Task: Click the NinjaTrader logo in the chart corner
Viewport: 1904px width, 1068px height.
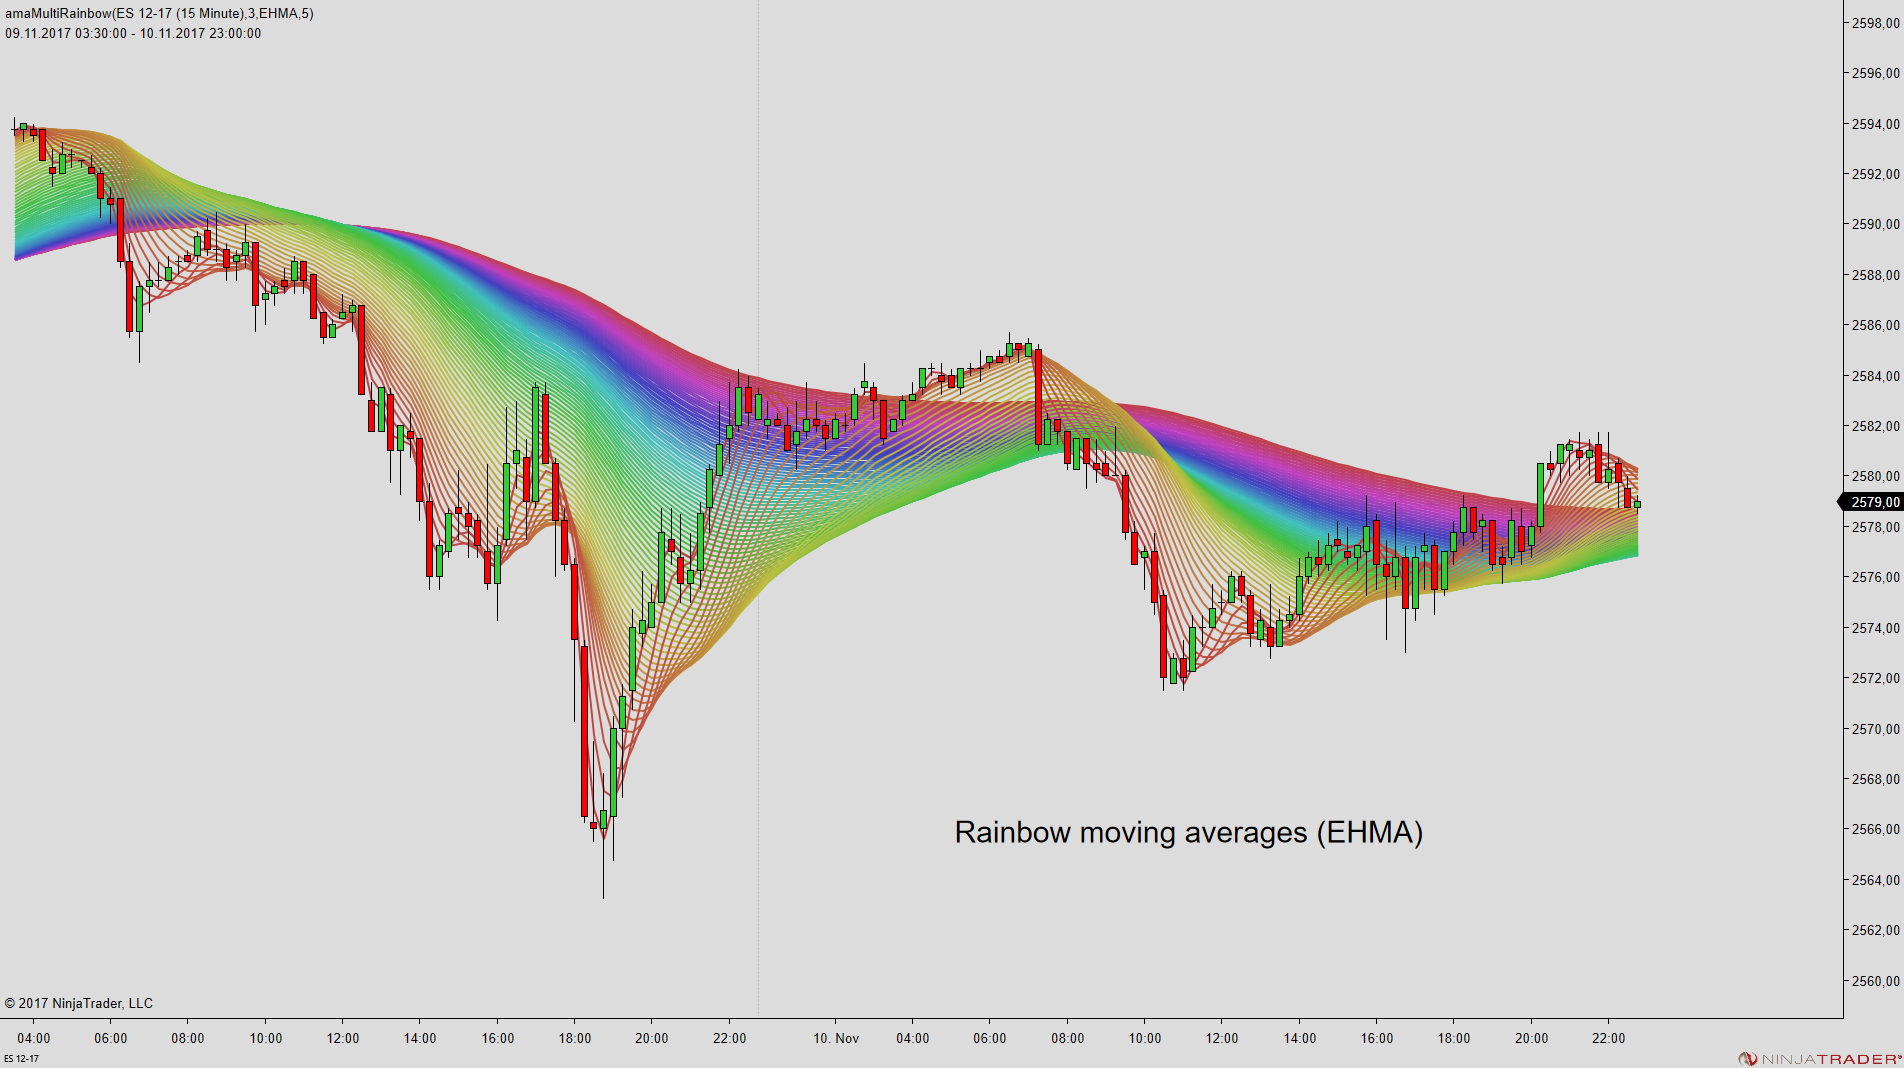Action: coord(1820,1059)
